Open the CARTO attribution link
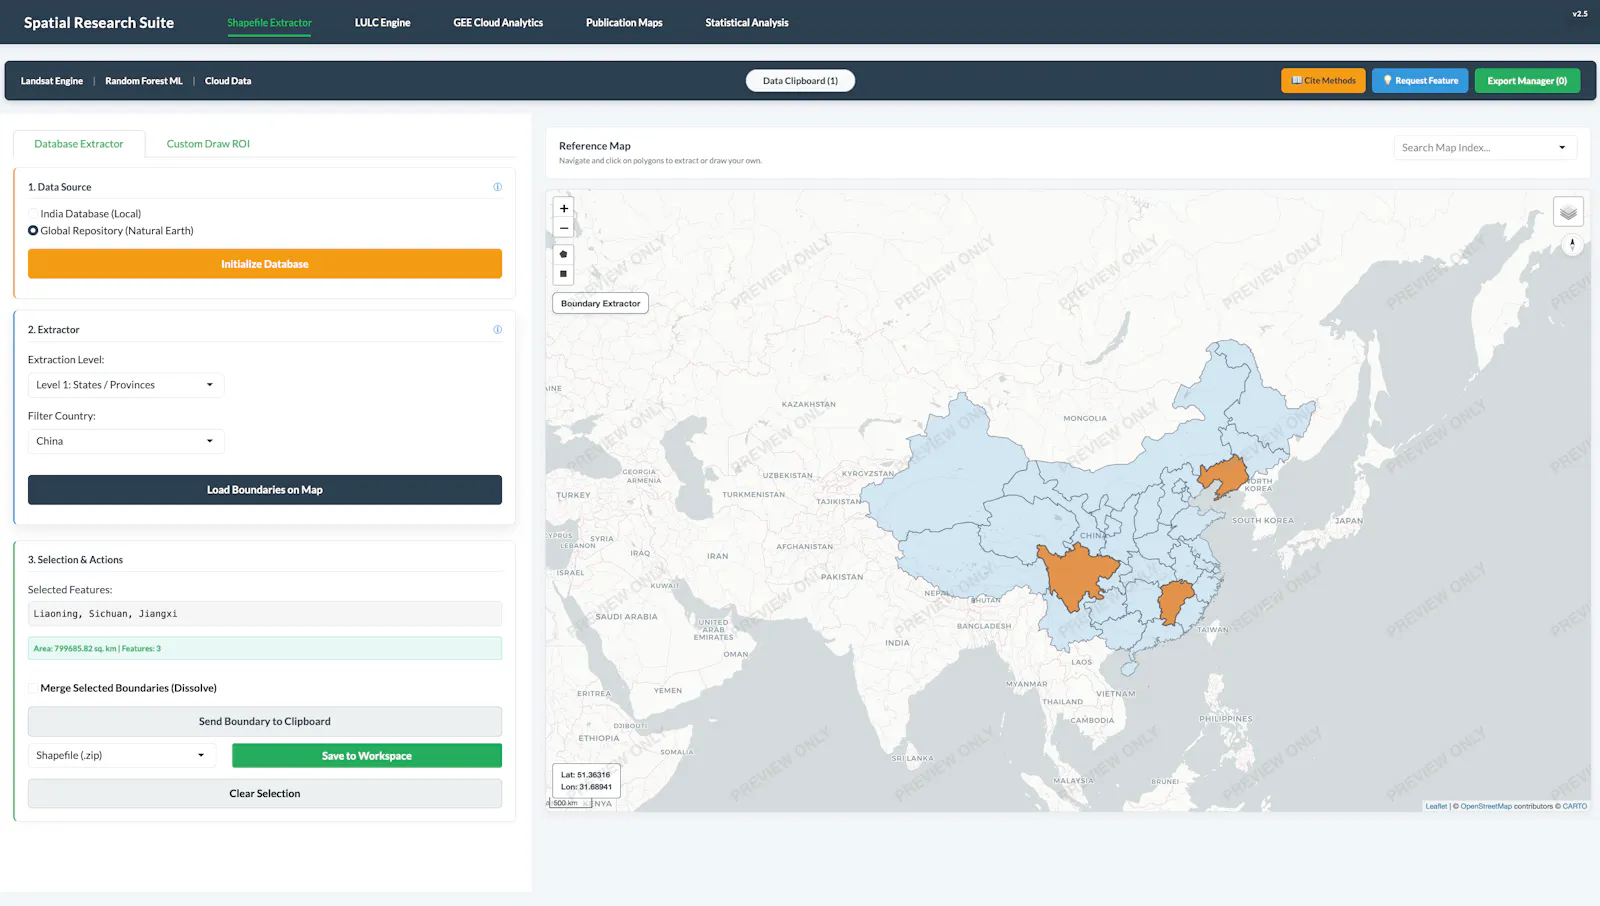Viewport: 1600px width, 906px height. [1575, 806]
